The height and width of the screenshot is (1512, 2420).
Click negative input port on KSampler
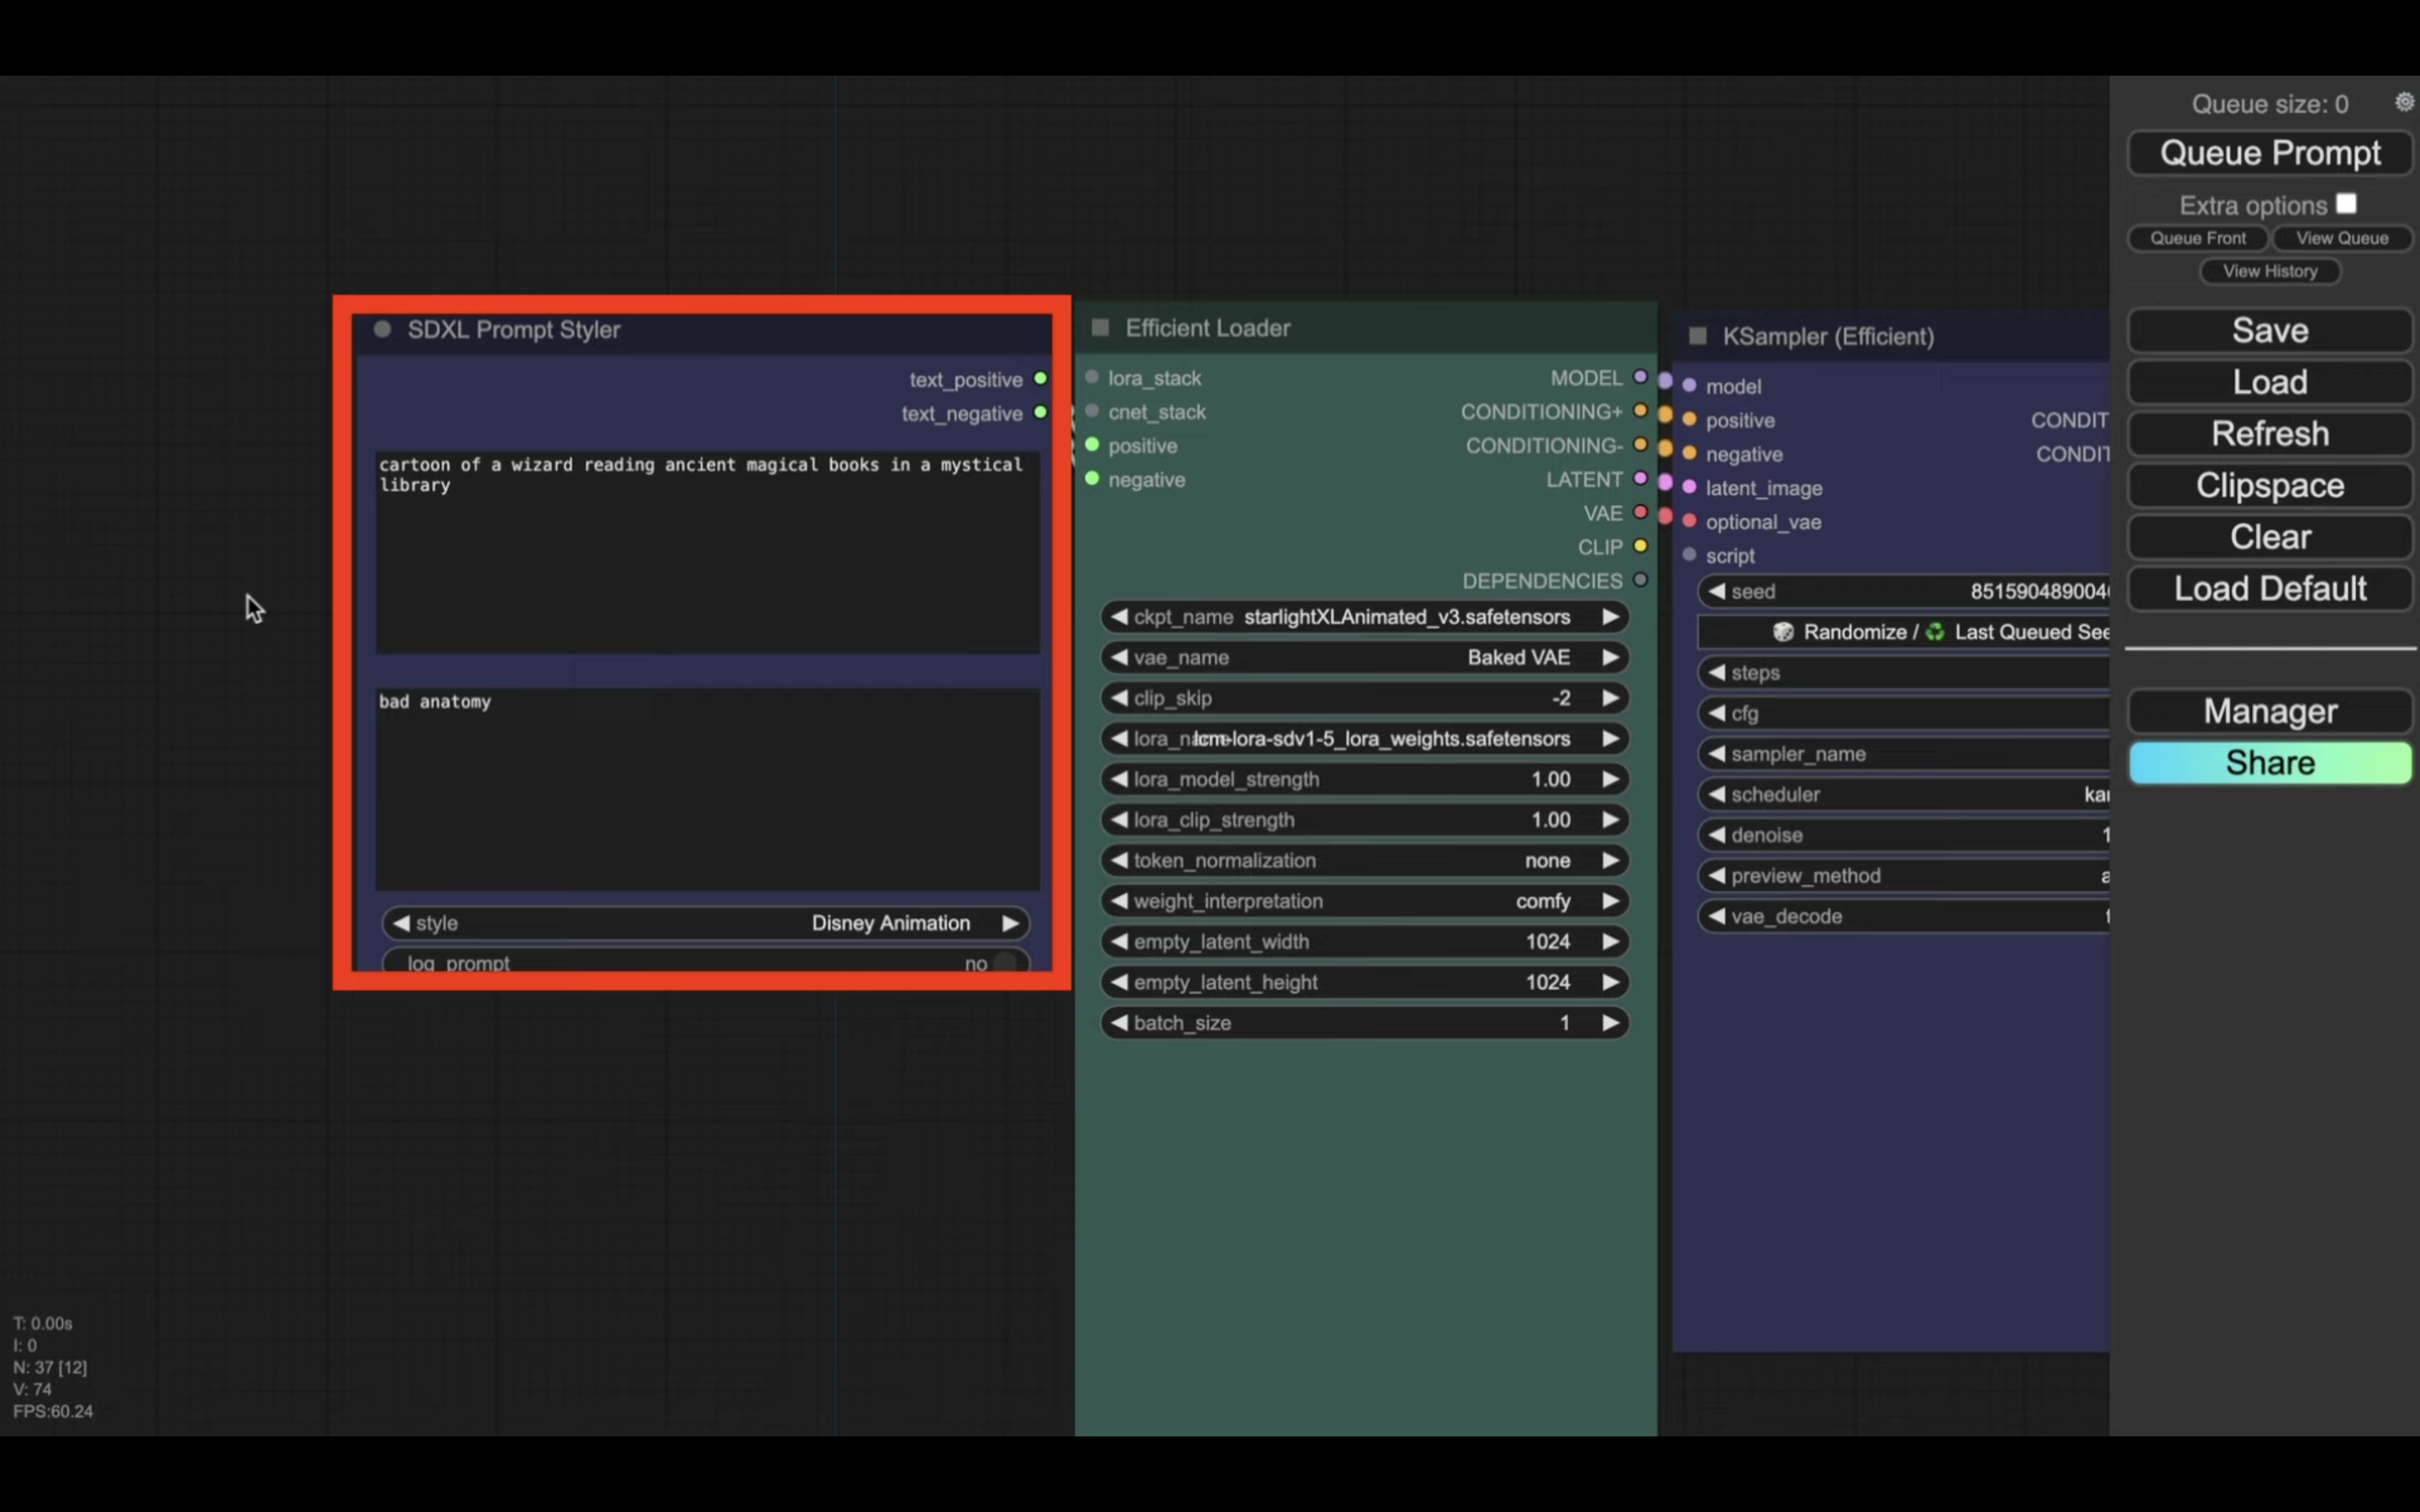coord(1689,453)
